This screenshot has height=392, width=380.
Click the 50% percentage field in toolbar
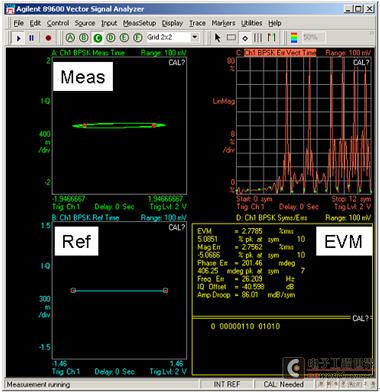[314, 37]
